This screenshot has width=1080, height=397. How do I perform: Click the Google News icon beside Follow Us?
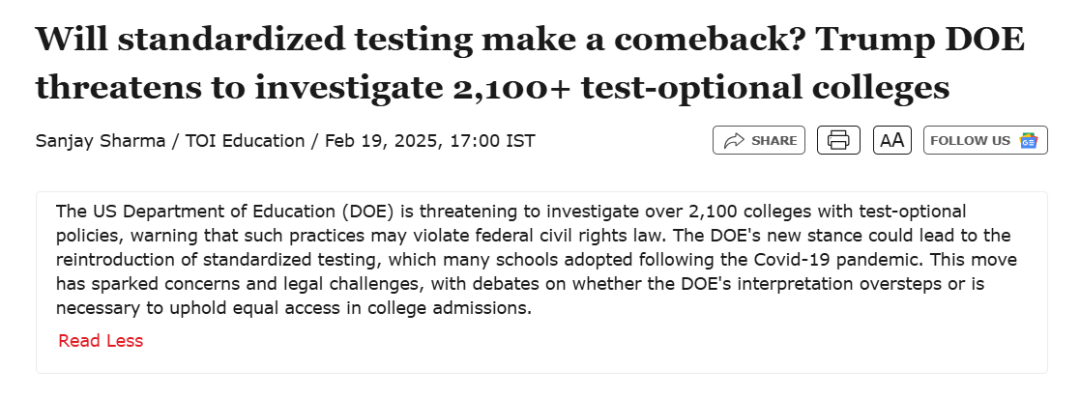tap(1028, 141)
